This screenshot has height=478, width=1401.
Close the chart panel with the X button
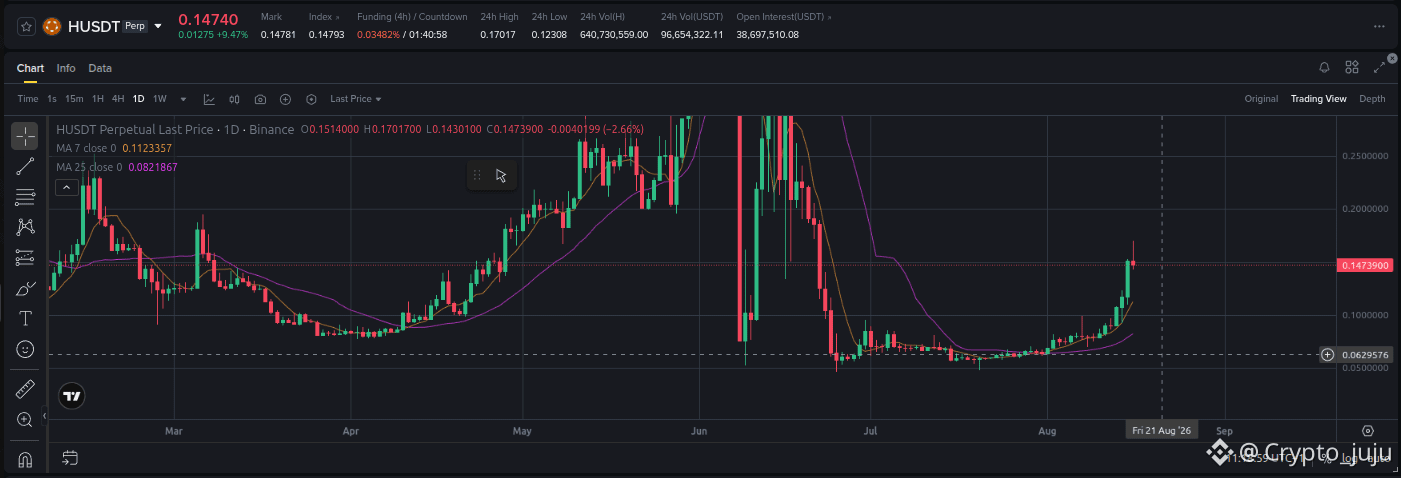[x=1393, y=59]
